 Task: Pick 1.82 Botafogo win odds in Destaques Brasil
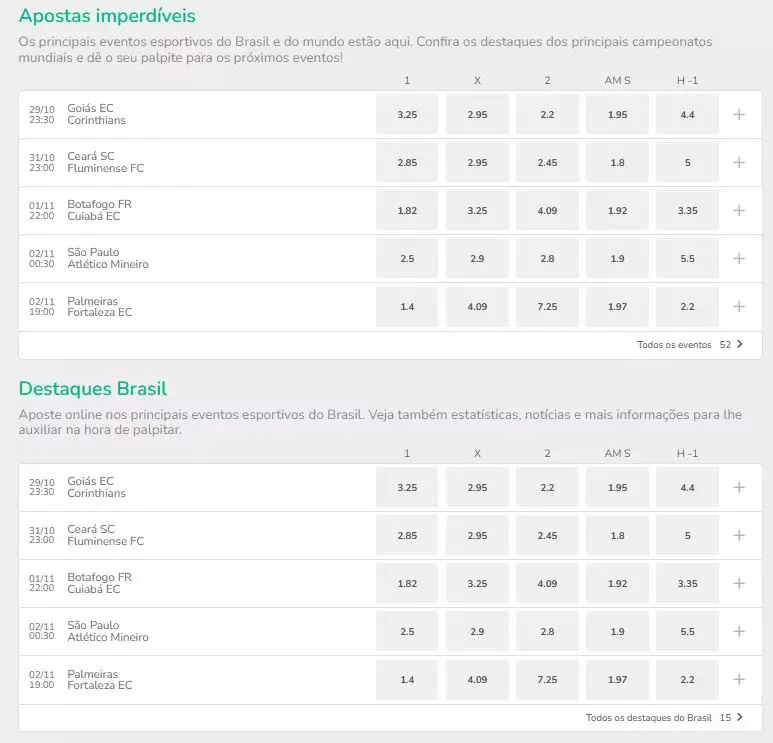pyautogui.click(x=407, y=583)
